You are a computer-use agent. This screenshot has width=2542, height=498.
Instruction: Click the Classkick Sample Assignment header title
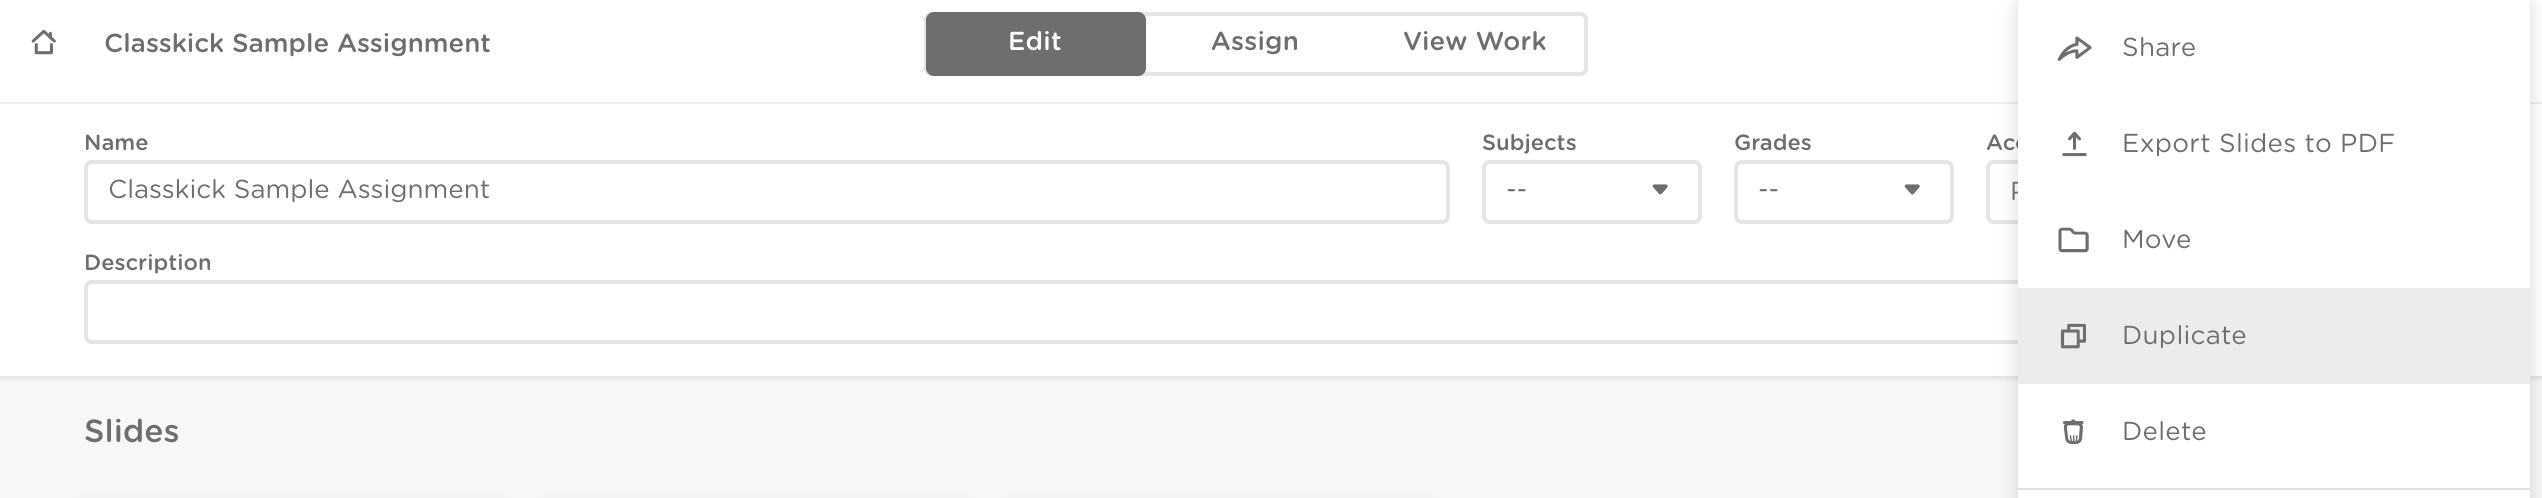coord(297,43)
